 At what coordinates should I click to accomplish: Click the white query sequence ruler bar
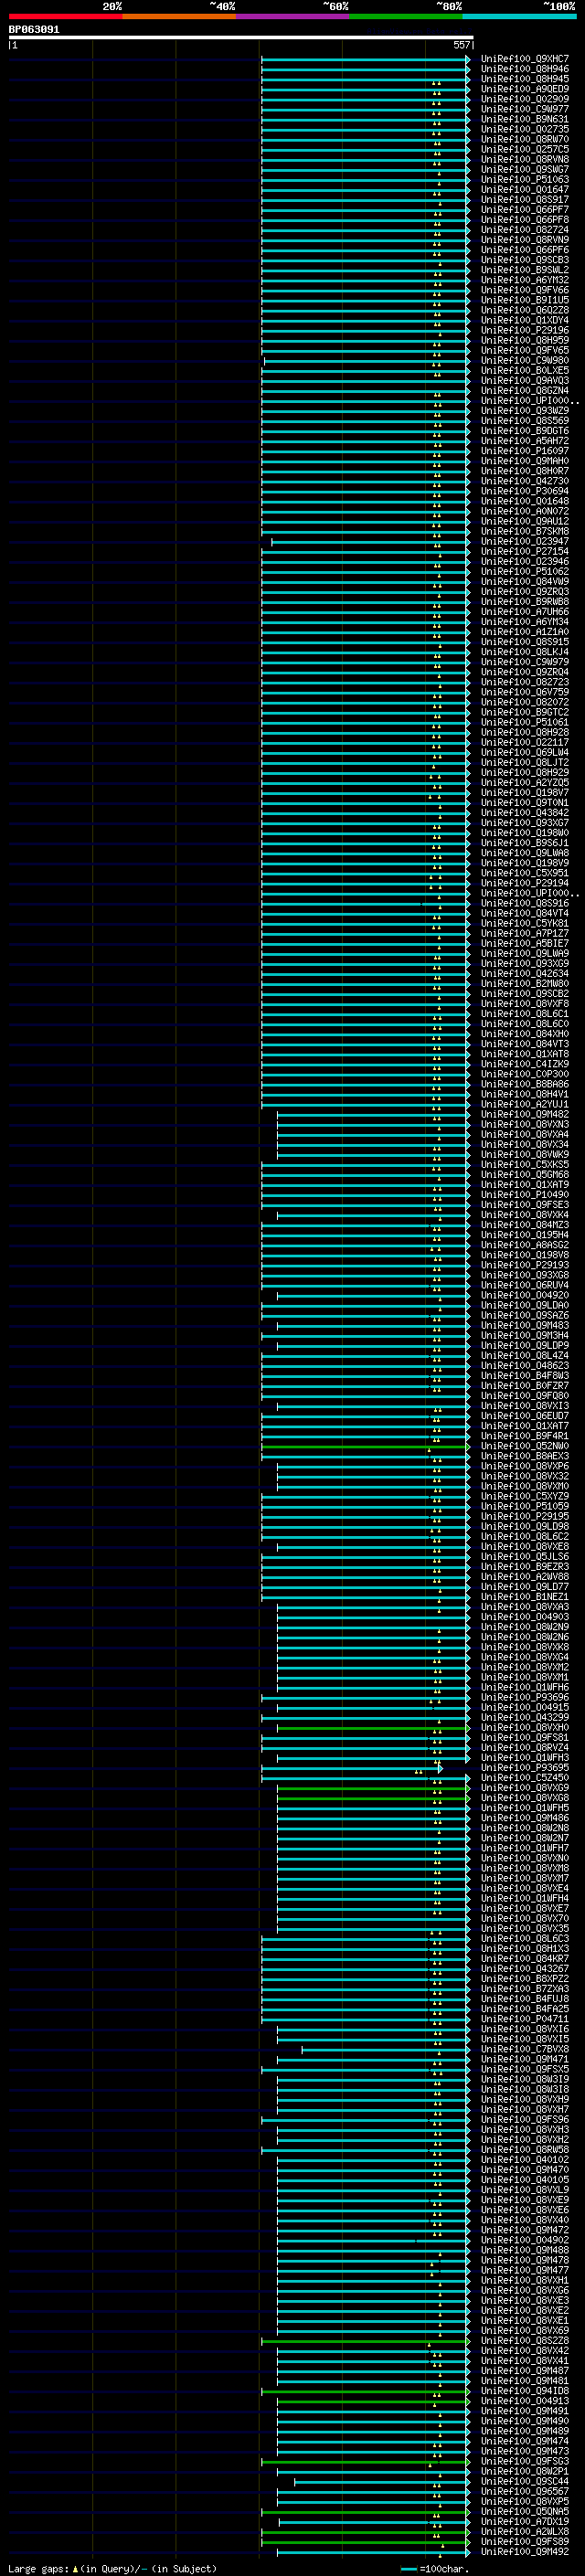241,38
